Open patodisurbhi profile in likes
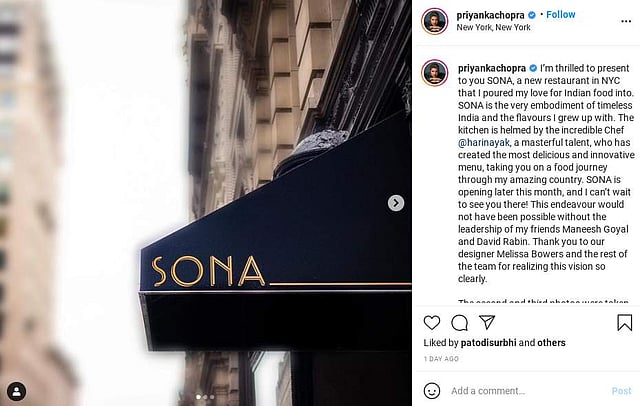The width and height of the screenshot is (640, 406). 488,343
